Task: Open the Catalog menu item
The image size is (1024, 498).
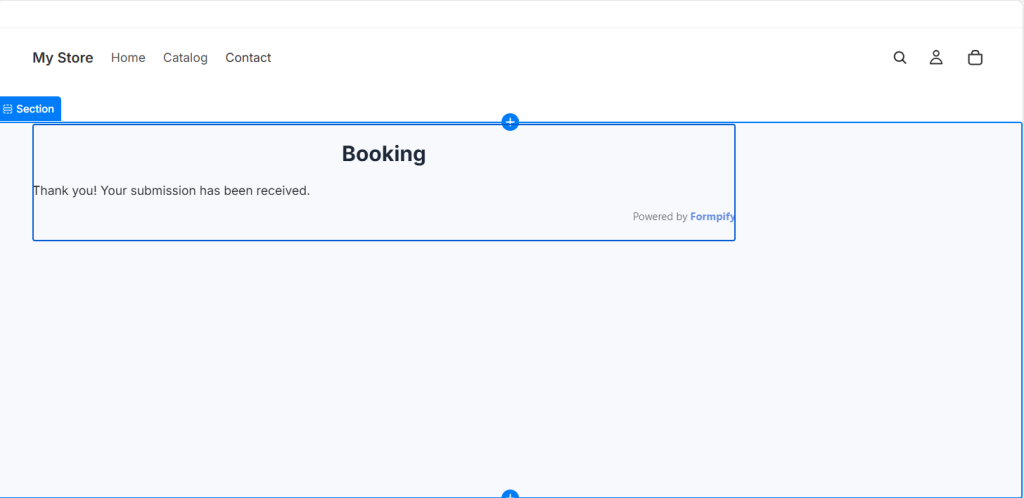Action: (x=185, y=58)
